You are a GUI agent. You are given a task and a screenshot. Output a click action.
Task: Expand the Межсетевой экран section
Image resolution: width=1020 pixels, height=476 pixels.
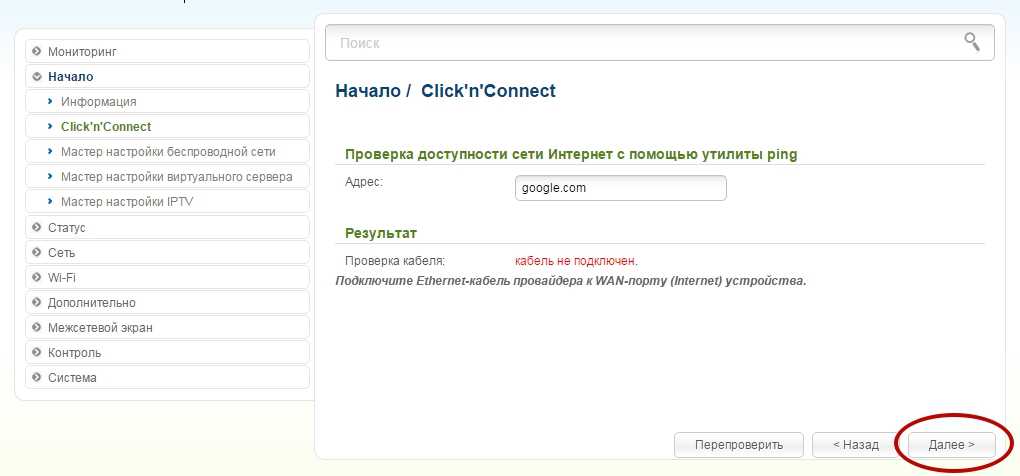[100, 327]
